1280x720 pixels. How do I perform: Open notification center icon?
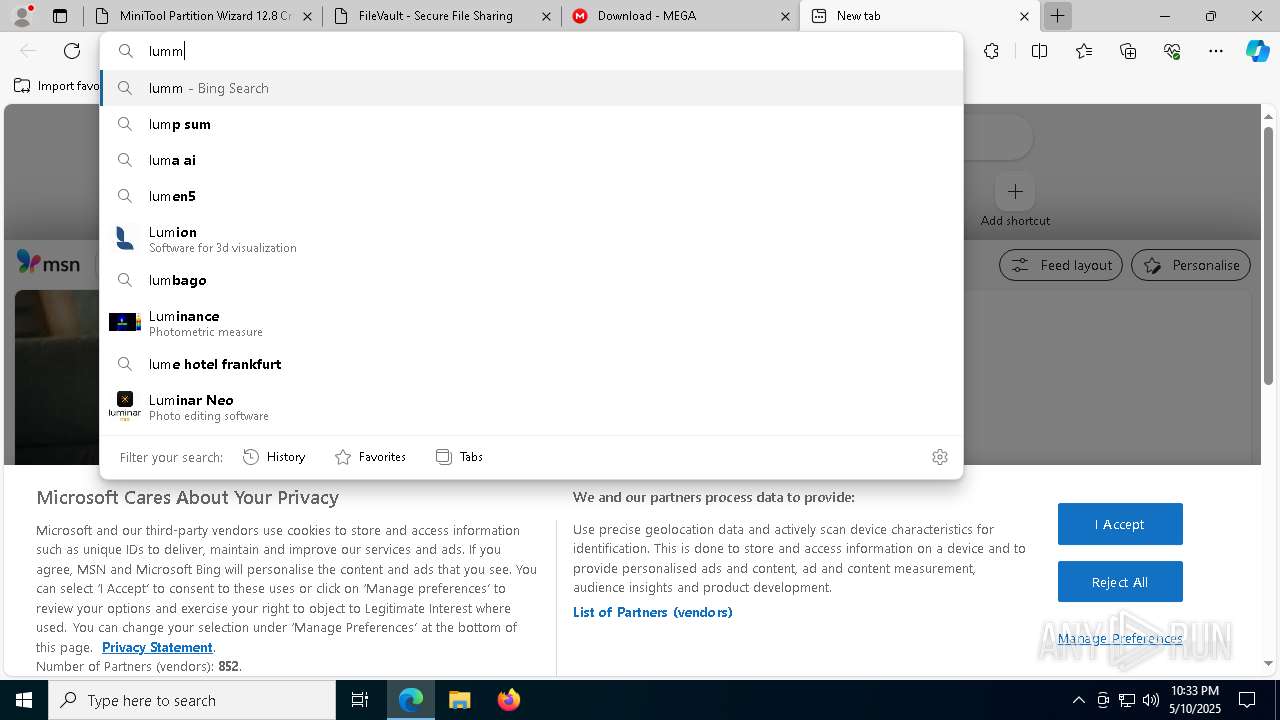click(1247, 700)
